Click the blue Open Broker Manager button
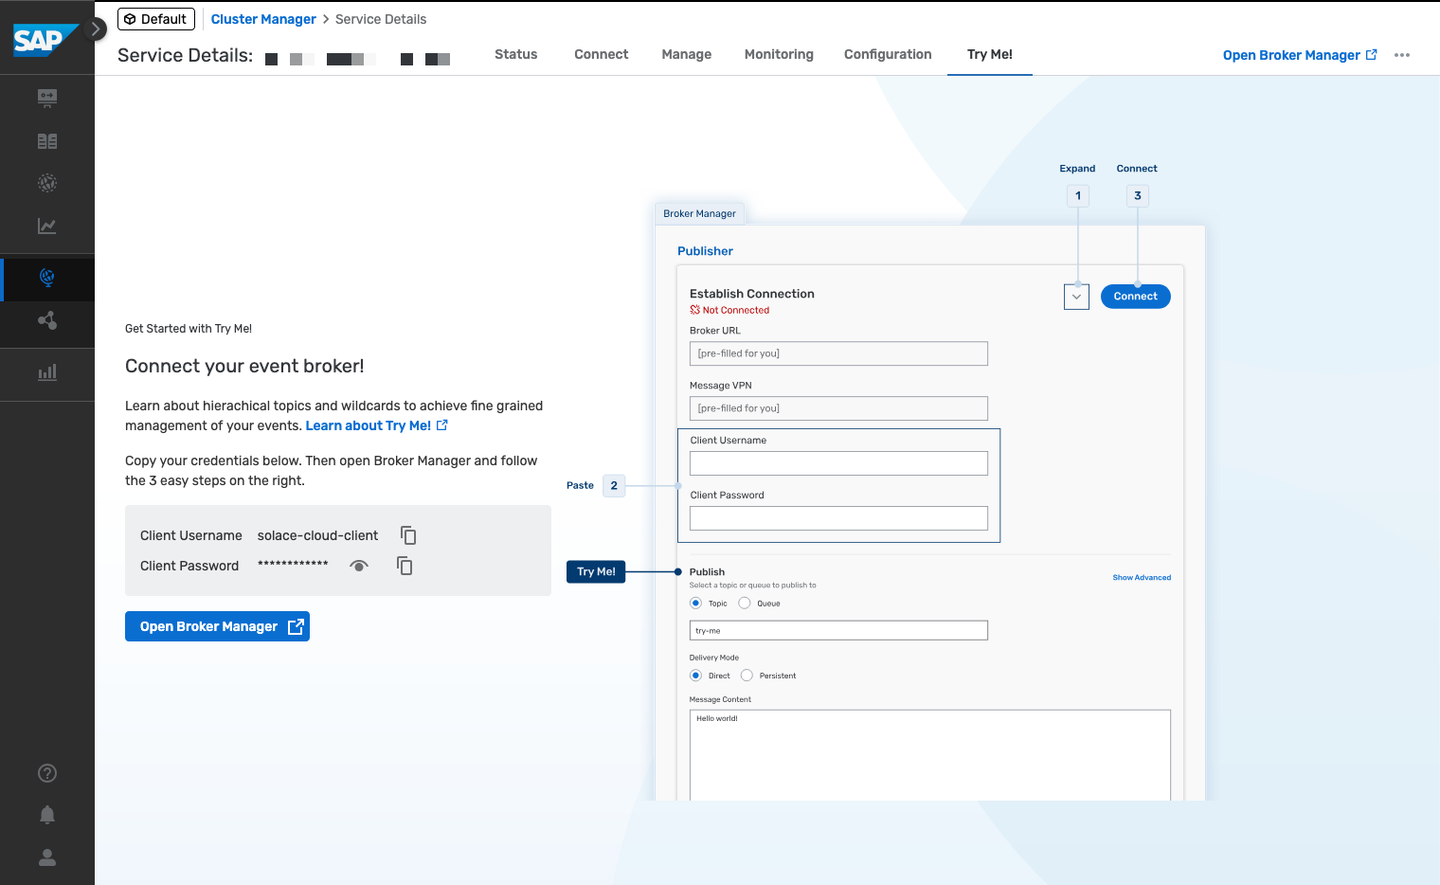The width and height of the screenshot is (1440, 885). pyautogui.click(x=217, y=626)
